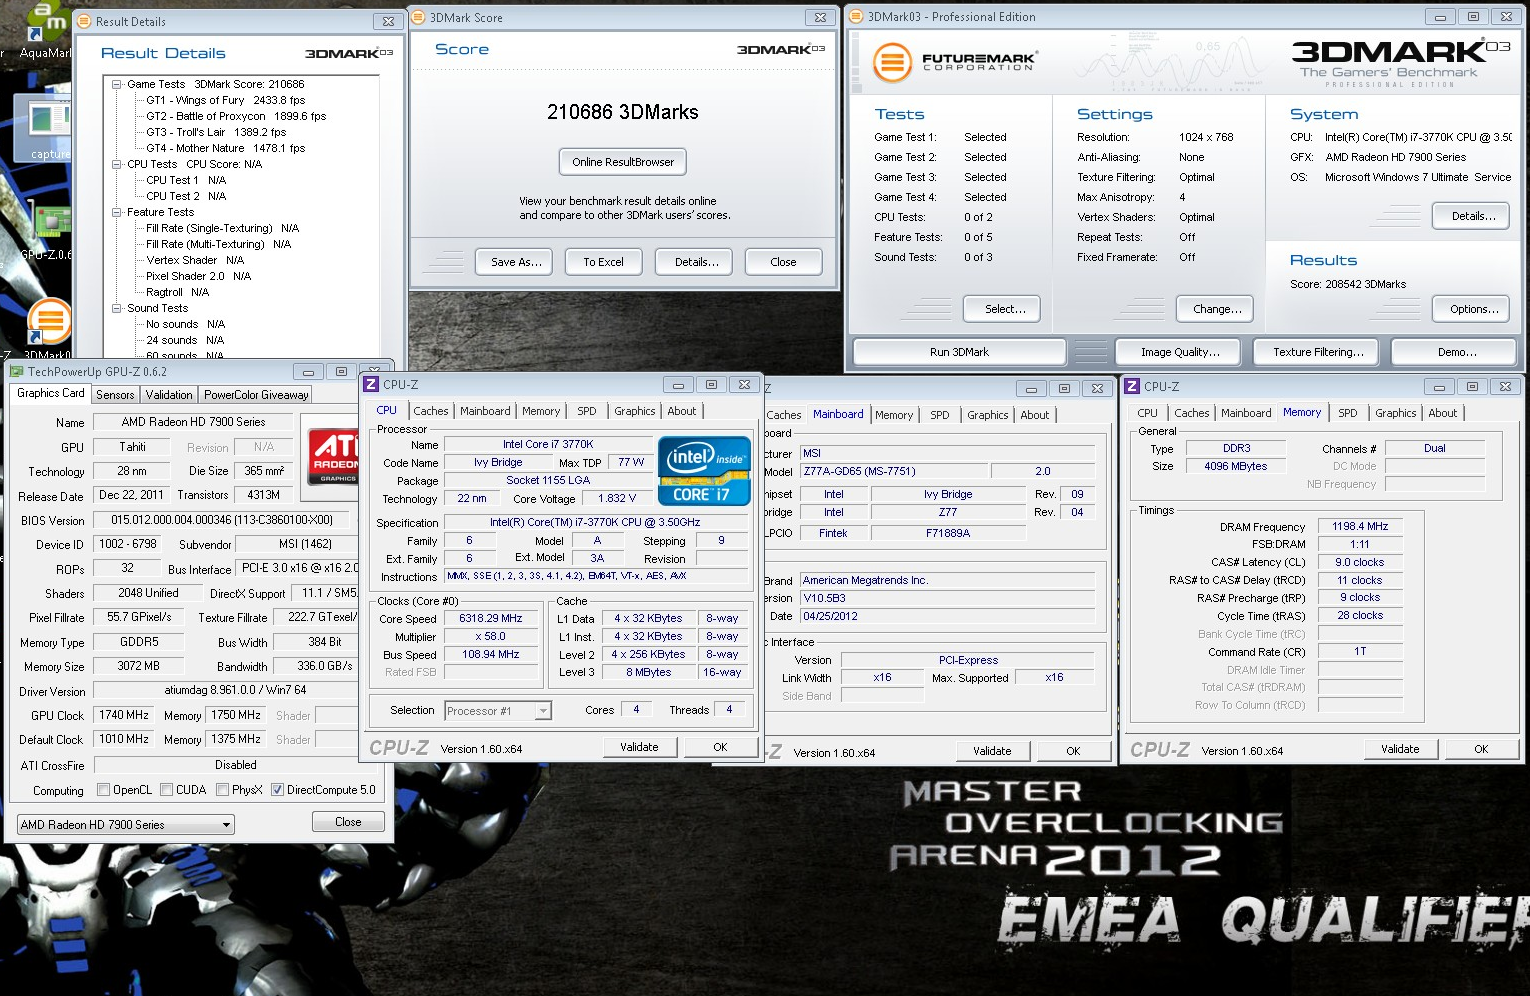Toggle the OpenCL checkbox in GPU-Z

coord(103,790)
